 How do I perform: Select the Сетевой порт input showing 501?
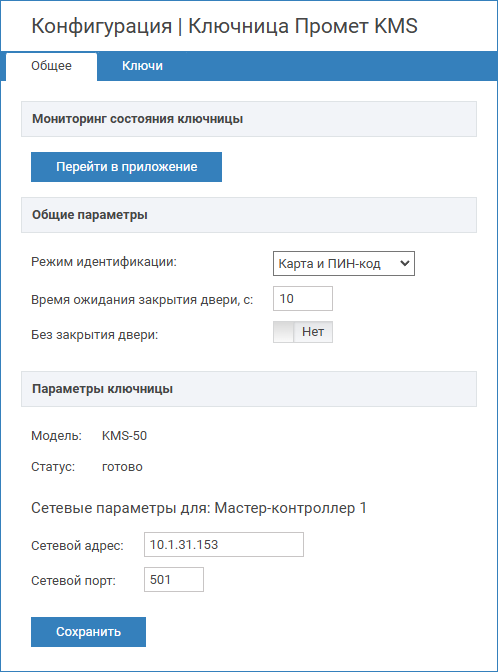[174, 579]
